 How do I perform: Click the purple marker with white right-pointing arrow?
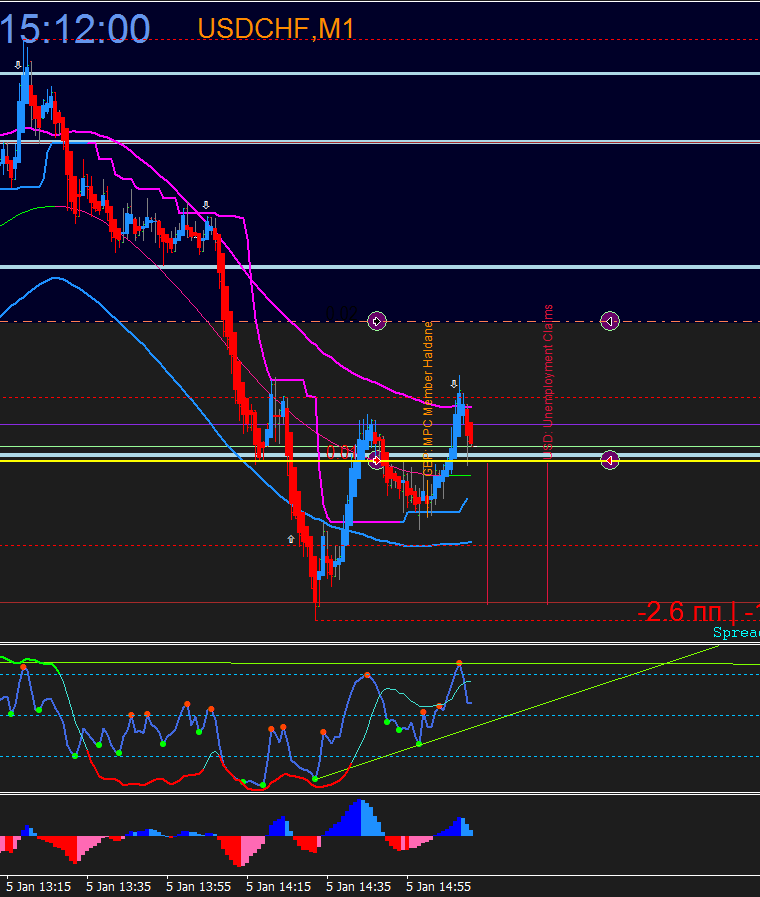(x=376, y=321)
